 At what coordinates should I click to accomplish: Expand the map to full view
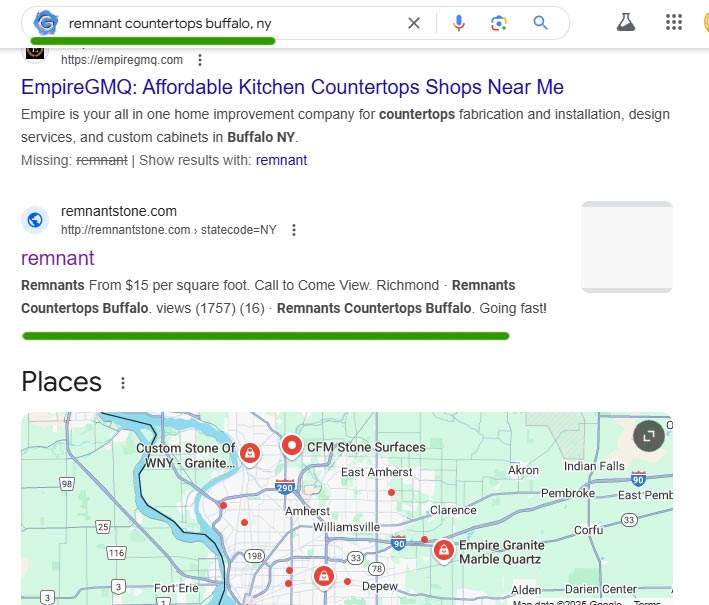click(649, 436)
